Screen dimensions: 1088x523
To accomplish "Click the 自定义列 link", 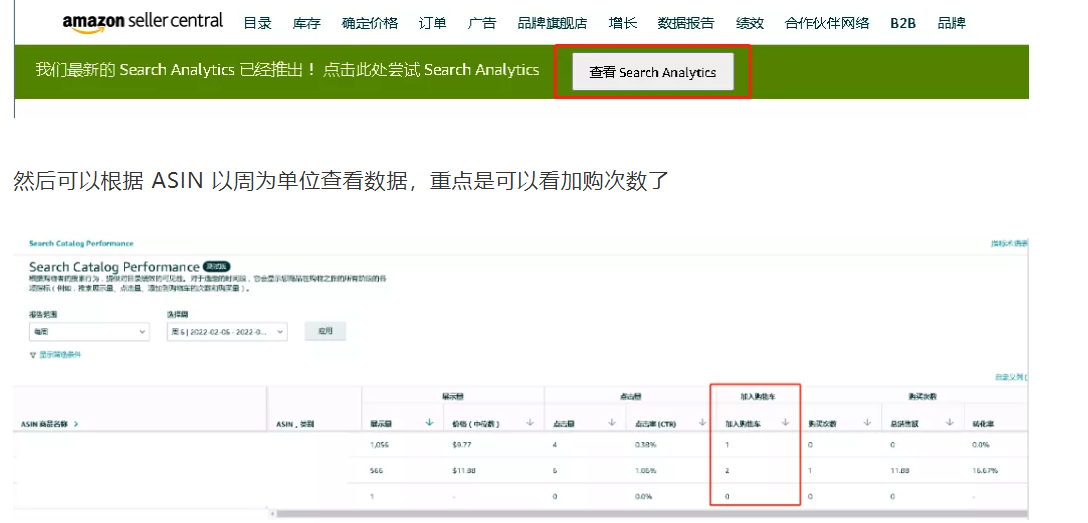I will click(1011, 377).
